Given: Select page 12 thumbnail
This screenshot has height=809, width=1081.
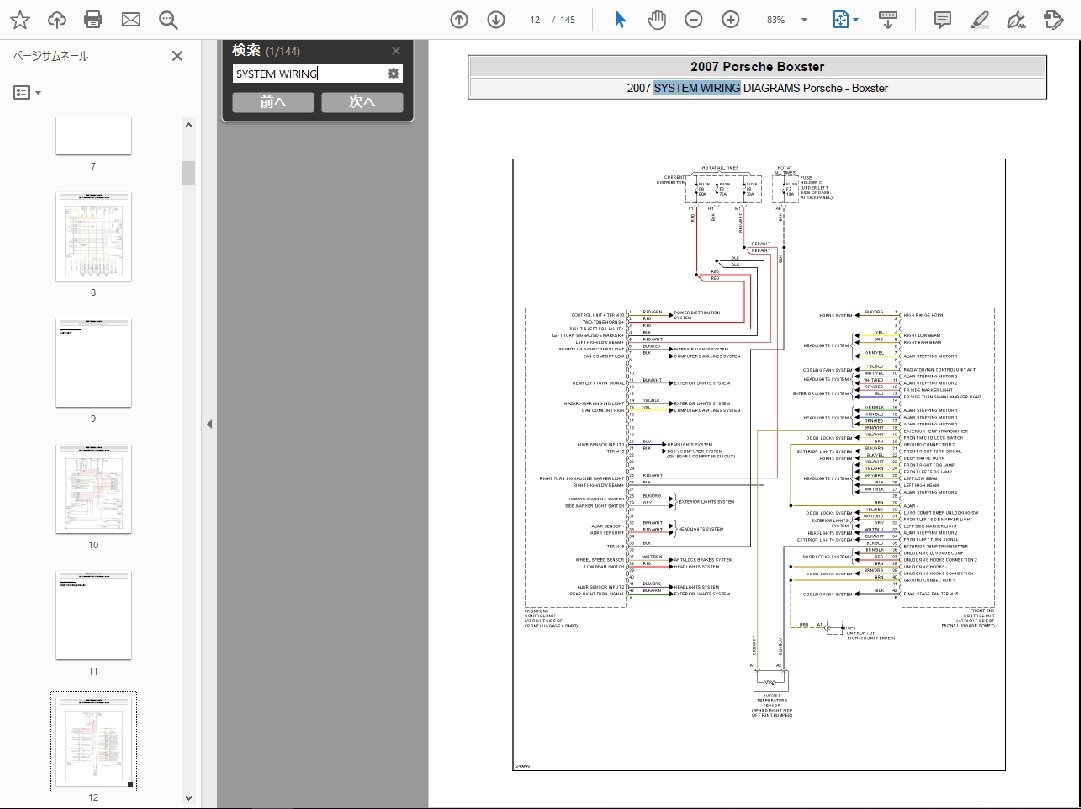Looking at the screenshot, I should (x=93, y=741).
